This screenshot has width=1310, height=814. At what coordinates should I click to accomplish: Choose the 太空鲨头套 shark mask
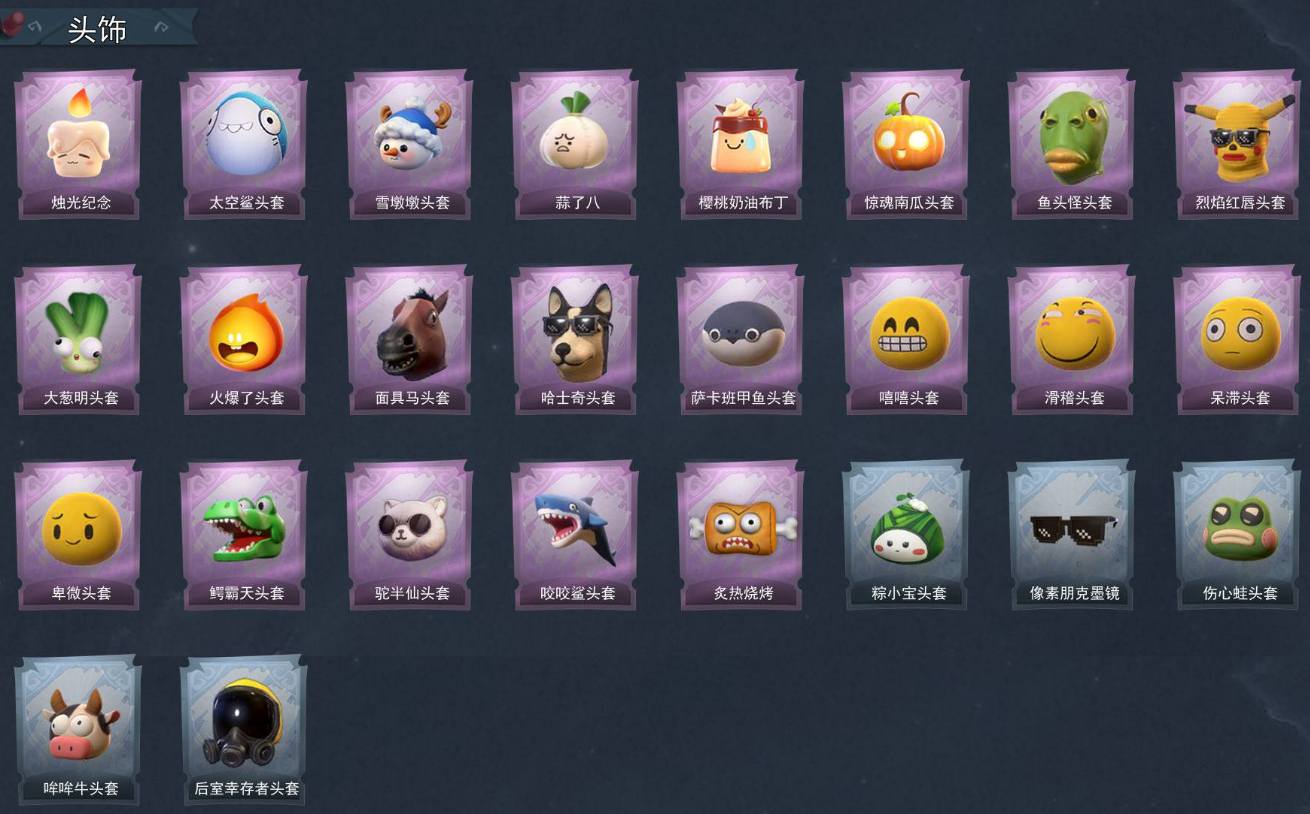tap(244, 145)
